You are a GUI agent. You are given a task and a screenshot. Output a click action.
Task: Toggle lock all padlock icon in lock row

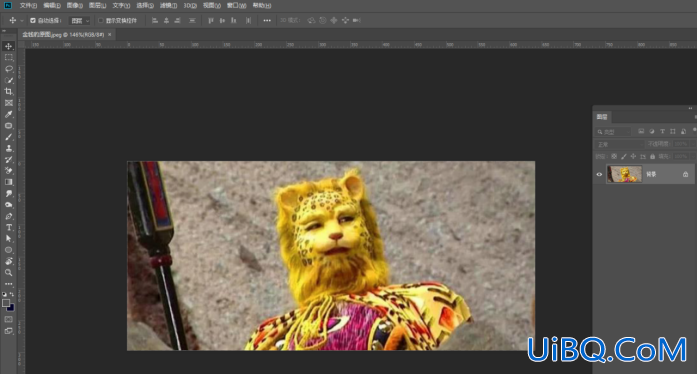point(653,157)
